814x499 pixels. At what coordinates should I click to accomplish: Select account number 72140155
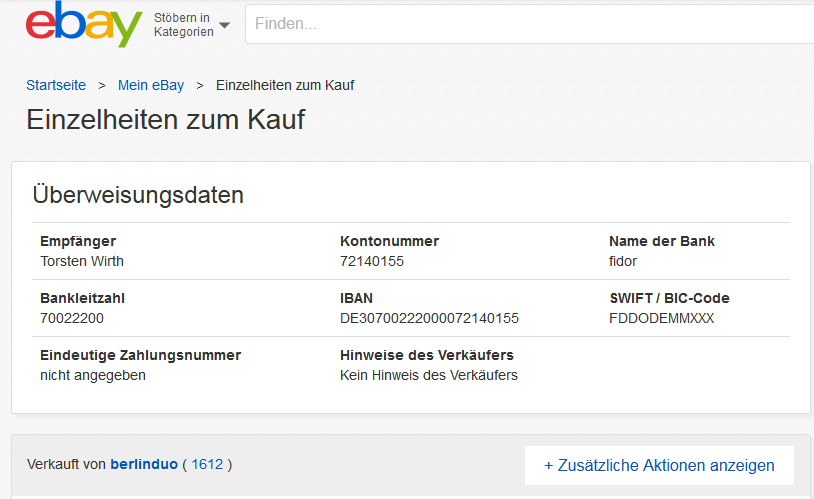pyautogui.click(x=372, y=261)
